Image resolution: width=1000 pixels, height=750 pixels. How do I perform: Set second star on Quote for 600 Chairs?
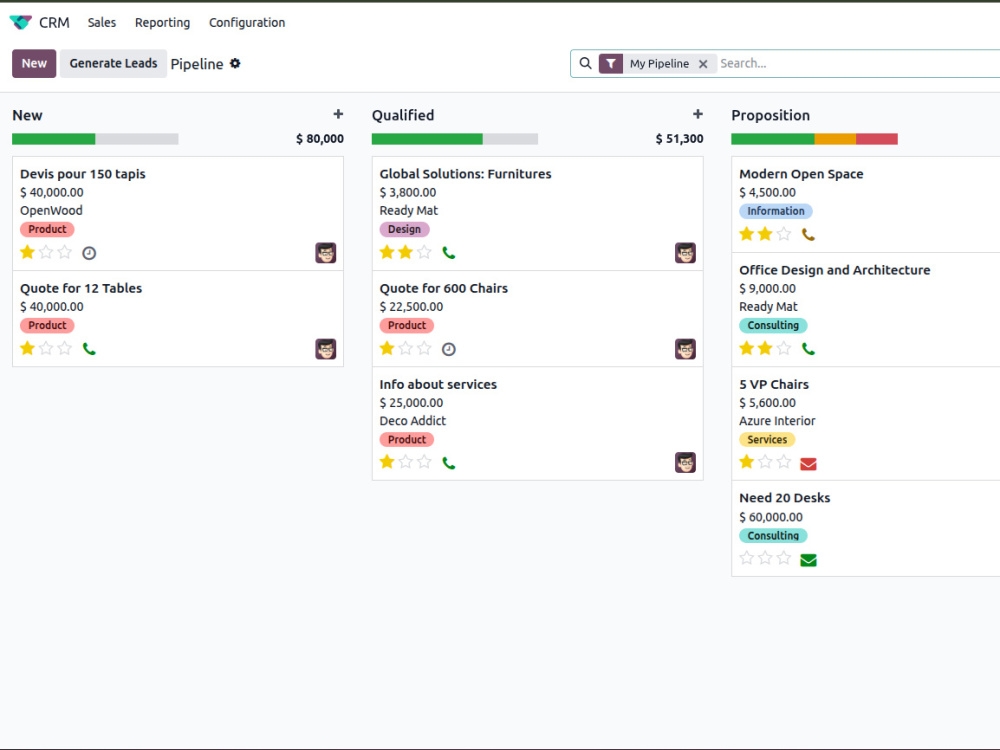406,348
